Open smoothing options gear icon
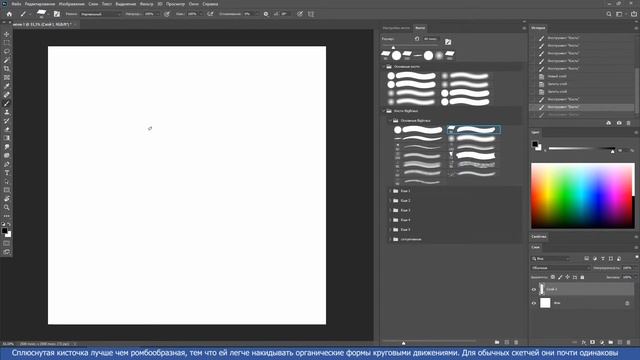Image resolution: width=640 pixels, height=360 pixels. tap(266, 14)
